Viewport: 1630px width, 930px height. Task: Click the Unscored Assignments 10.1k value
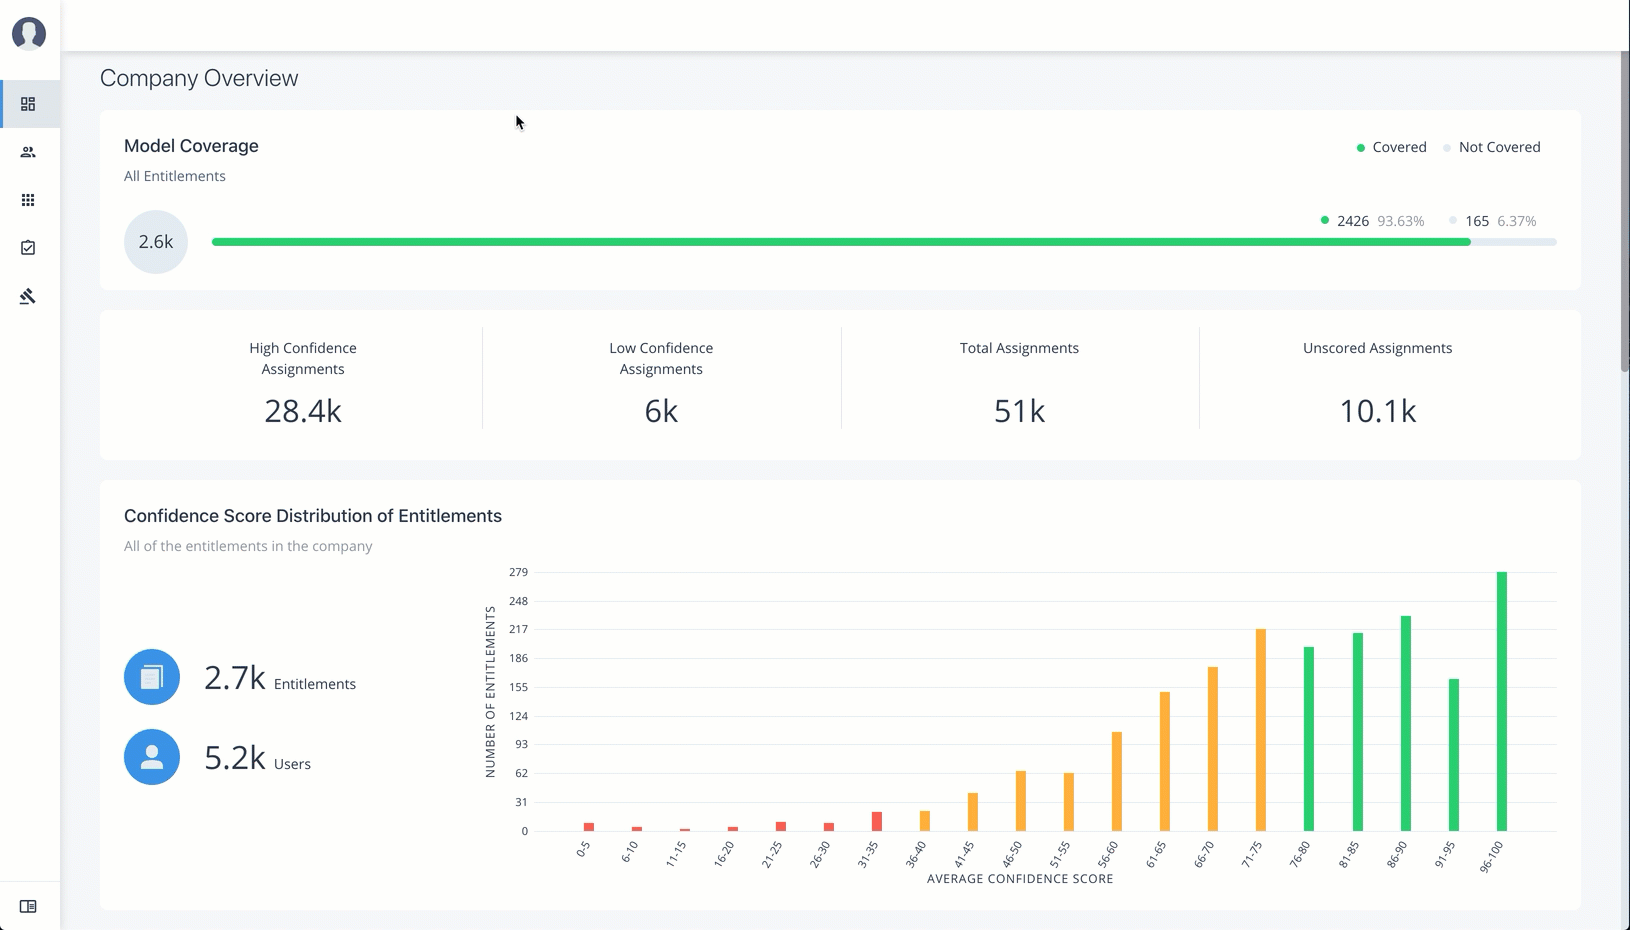1377,411
